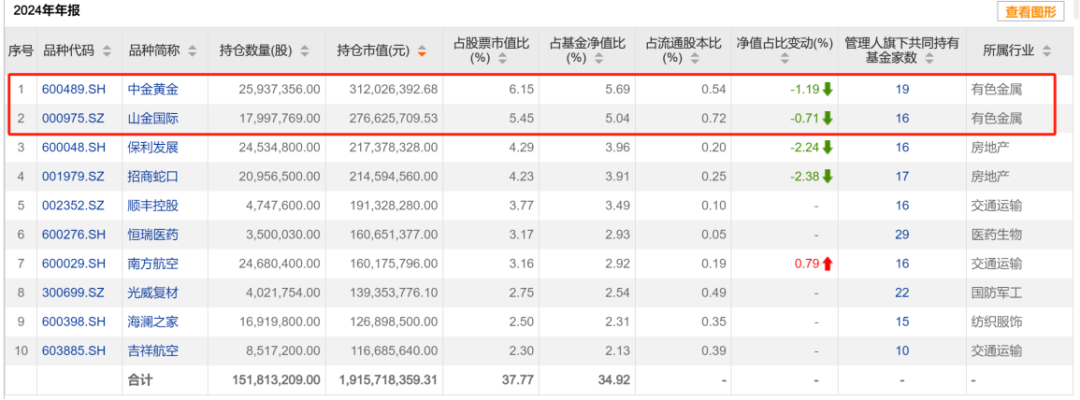Screen dimensions: 1080x400
Task: Select 纺织服饰 industry cell
Action: (x=996, y=322)
